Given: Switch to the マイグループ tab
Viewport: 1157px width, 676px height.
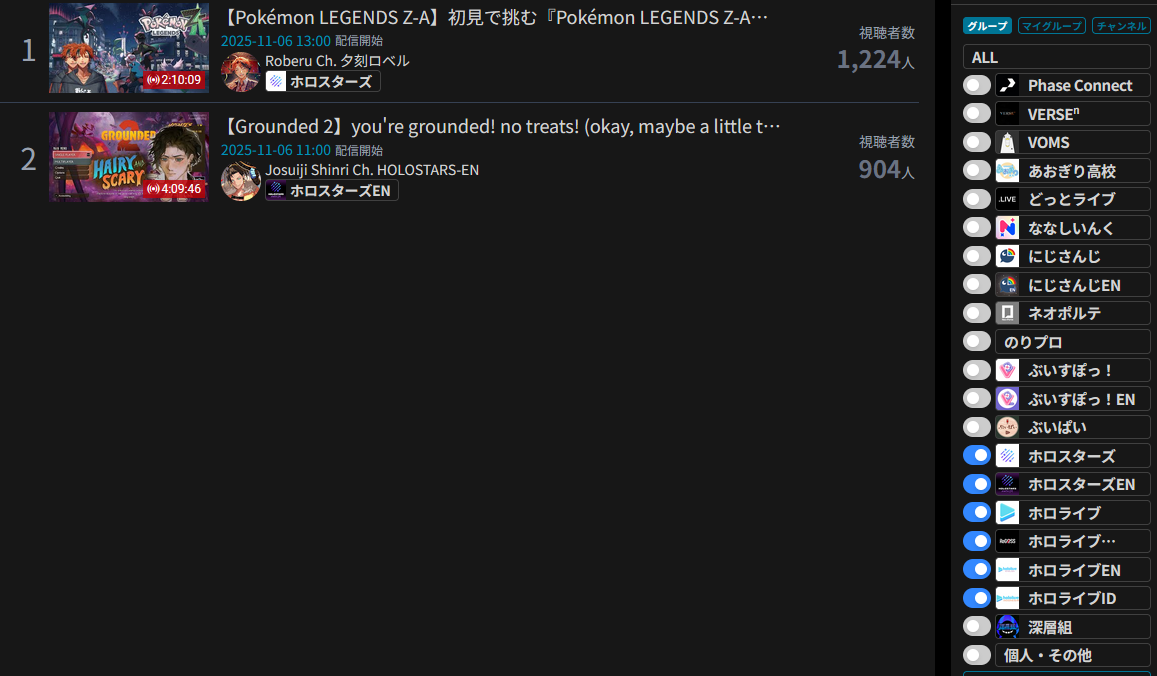Looking at the screenshot, I should pyautogui.click(x=1051, y=26).
